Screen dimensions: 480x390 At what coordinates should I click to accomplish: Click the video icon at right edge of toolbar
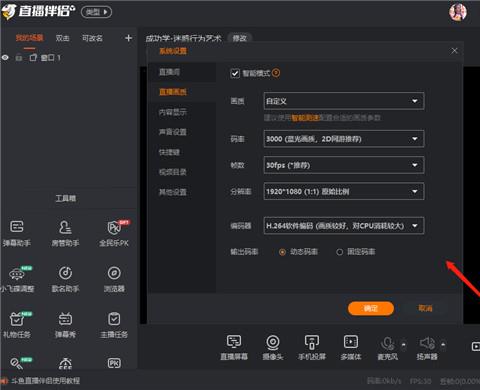tap(476, 346)
